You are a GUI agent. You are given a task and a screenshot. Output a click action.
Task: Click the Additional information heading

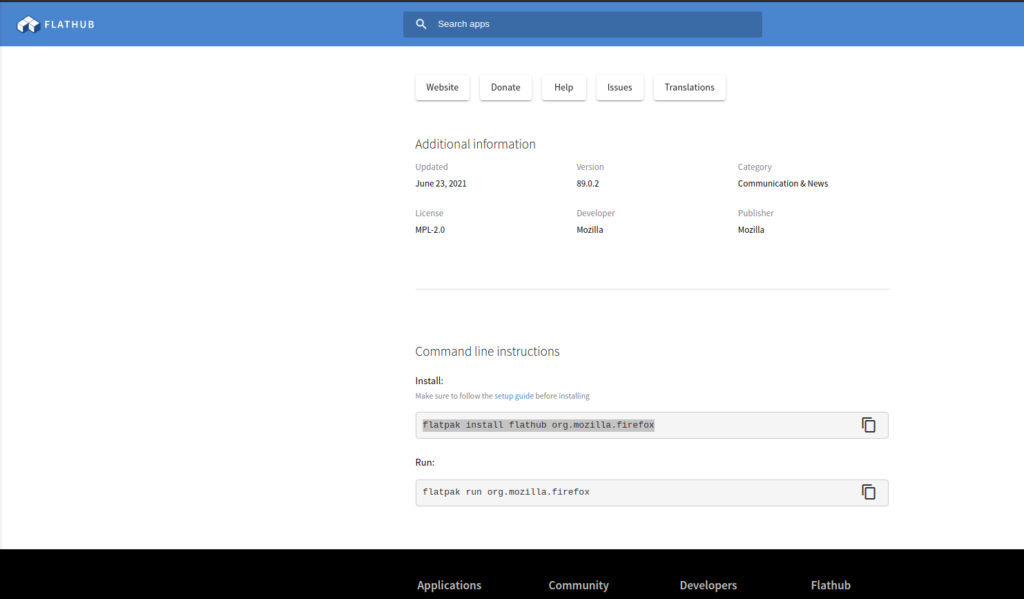[475, 144]
